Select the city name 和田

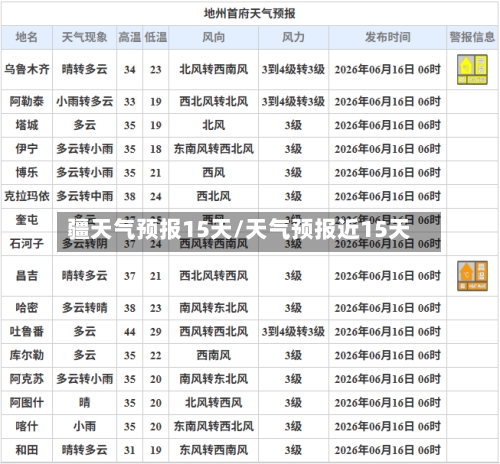(x=27, y=450)
